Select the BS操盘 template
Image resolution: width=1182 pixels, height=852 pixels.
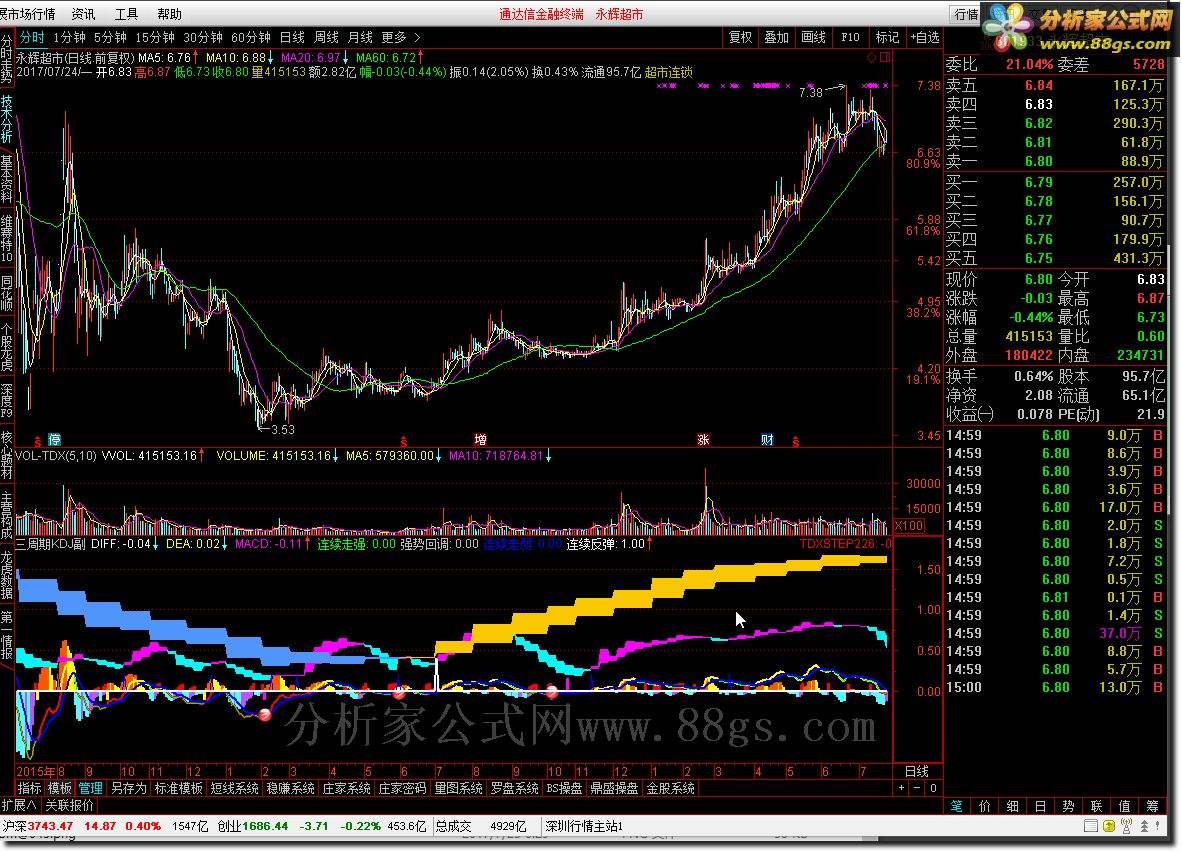[565, 788]
